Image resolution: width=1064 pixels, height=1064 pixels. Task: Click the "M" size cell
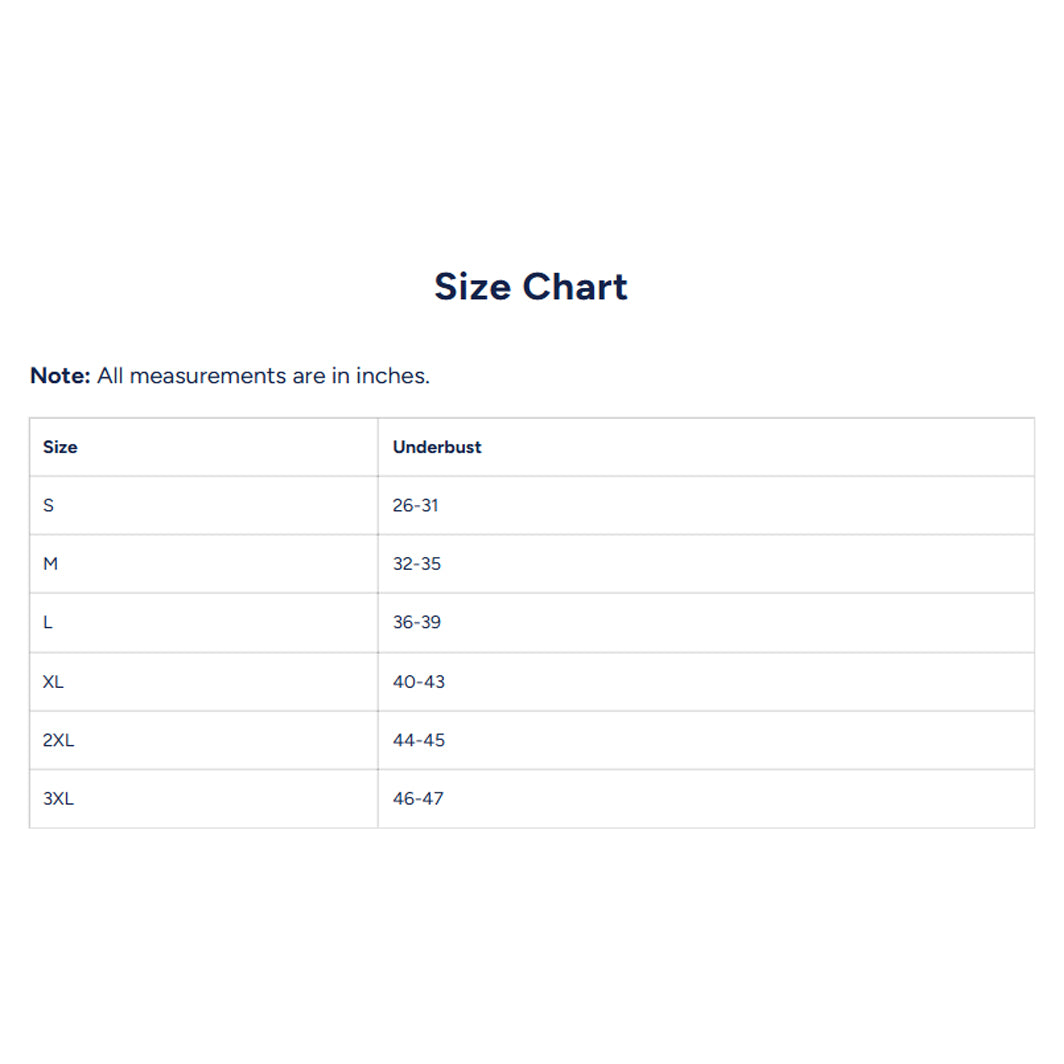(51, 564)
